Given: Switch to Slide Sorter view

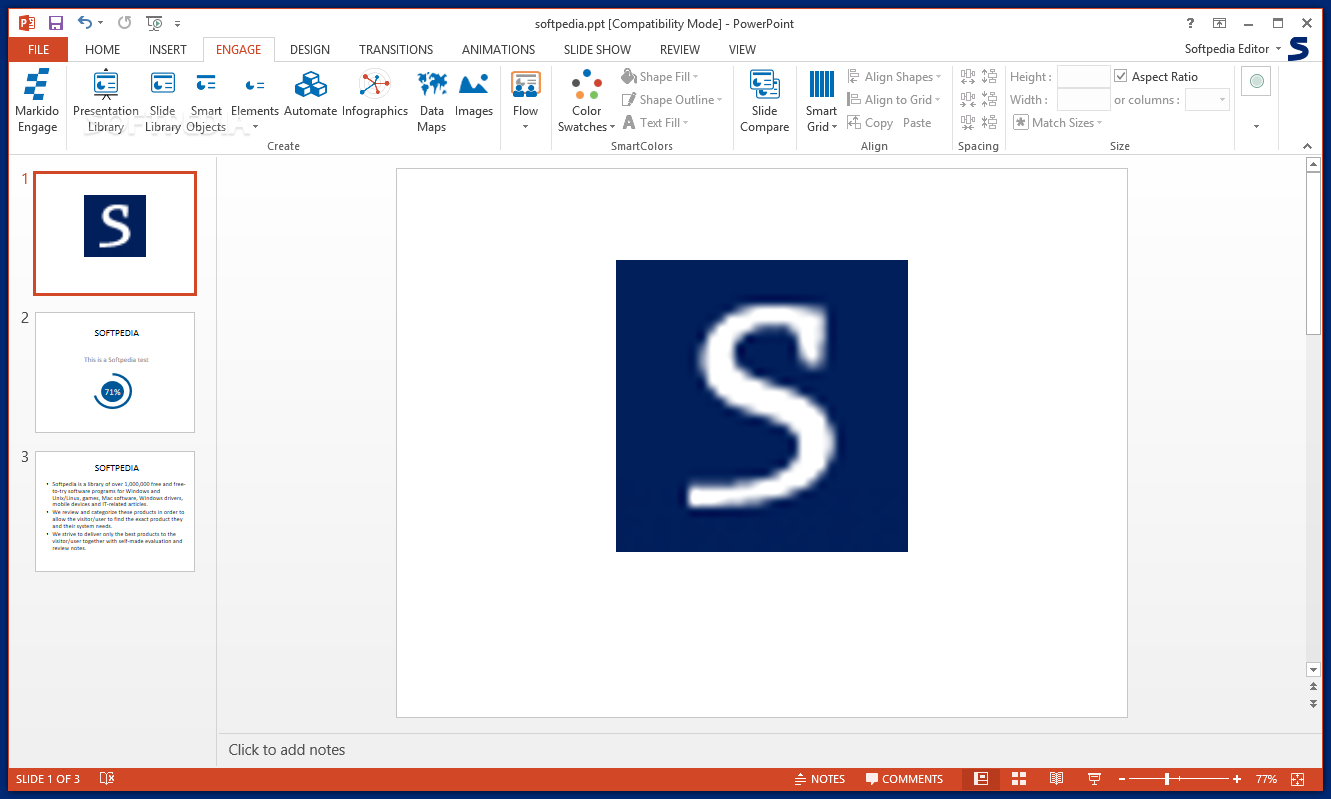Looking at the screenshot, I should point(1019,779).
